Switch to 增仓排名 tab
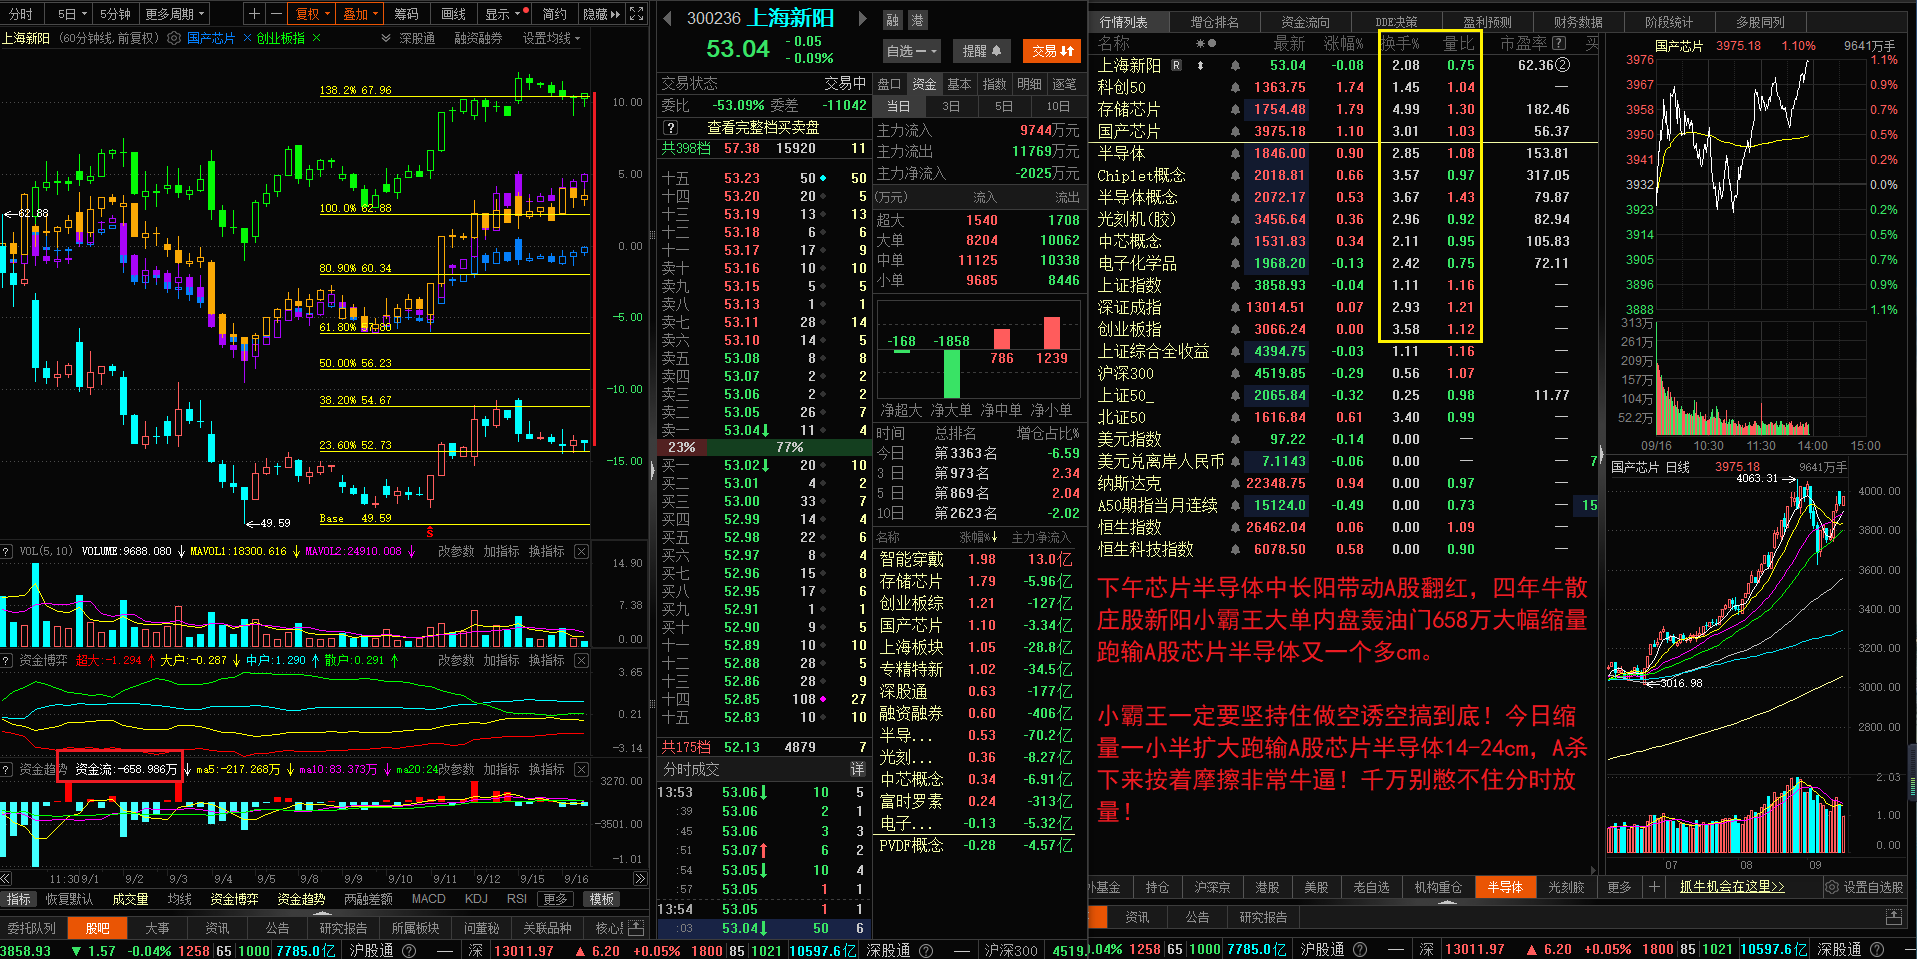 point(1215,22)
